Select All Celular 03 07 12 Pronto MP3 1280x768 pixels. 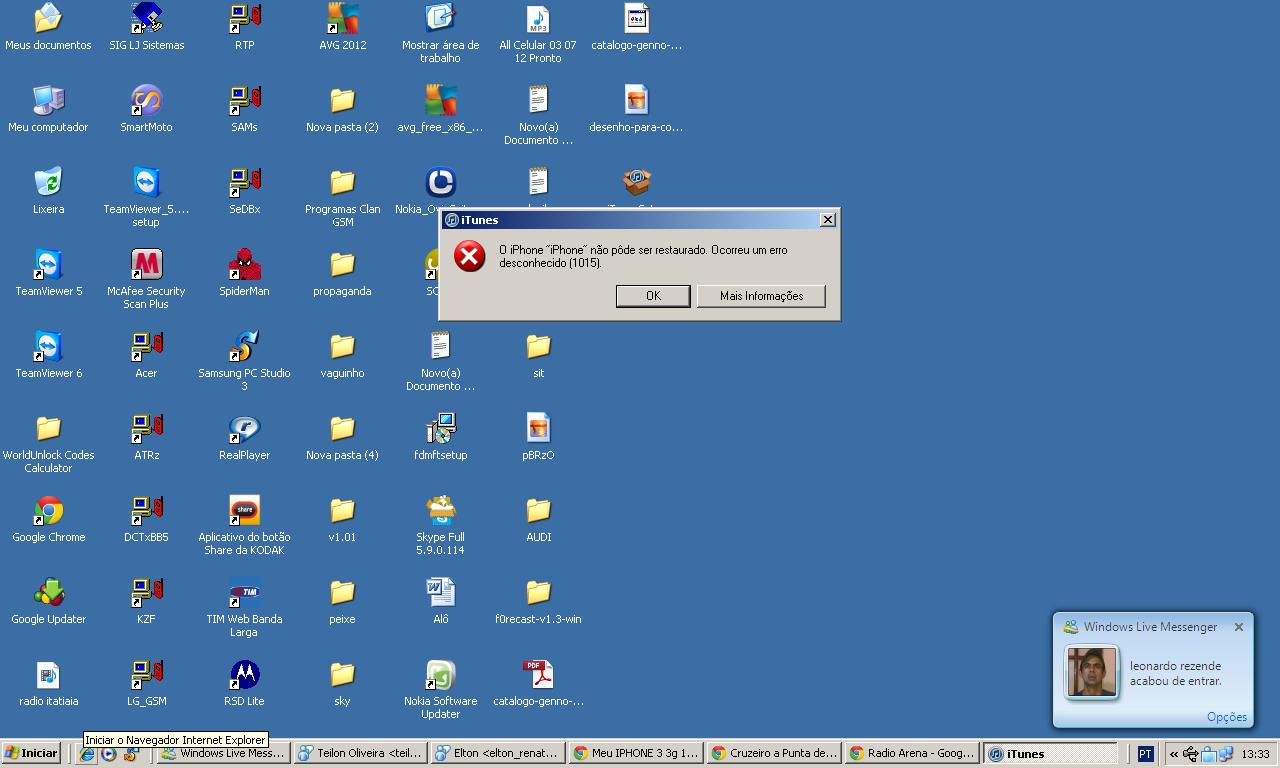click(x=538, y=18)
